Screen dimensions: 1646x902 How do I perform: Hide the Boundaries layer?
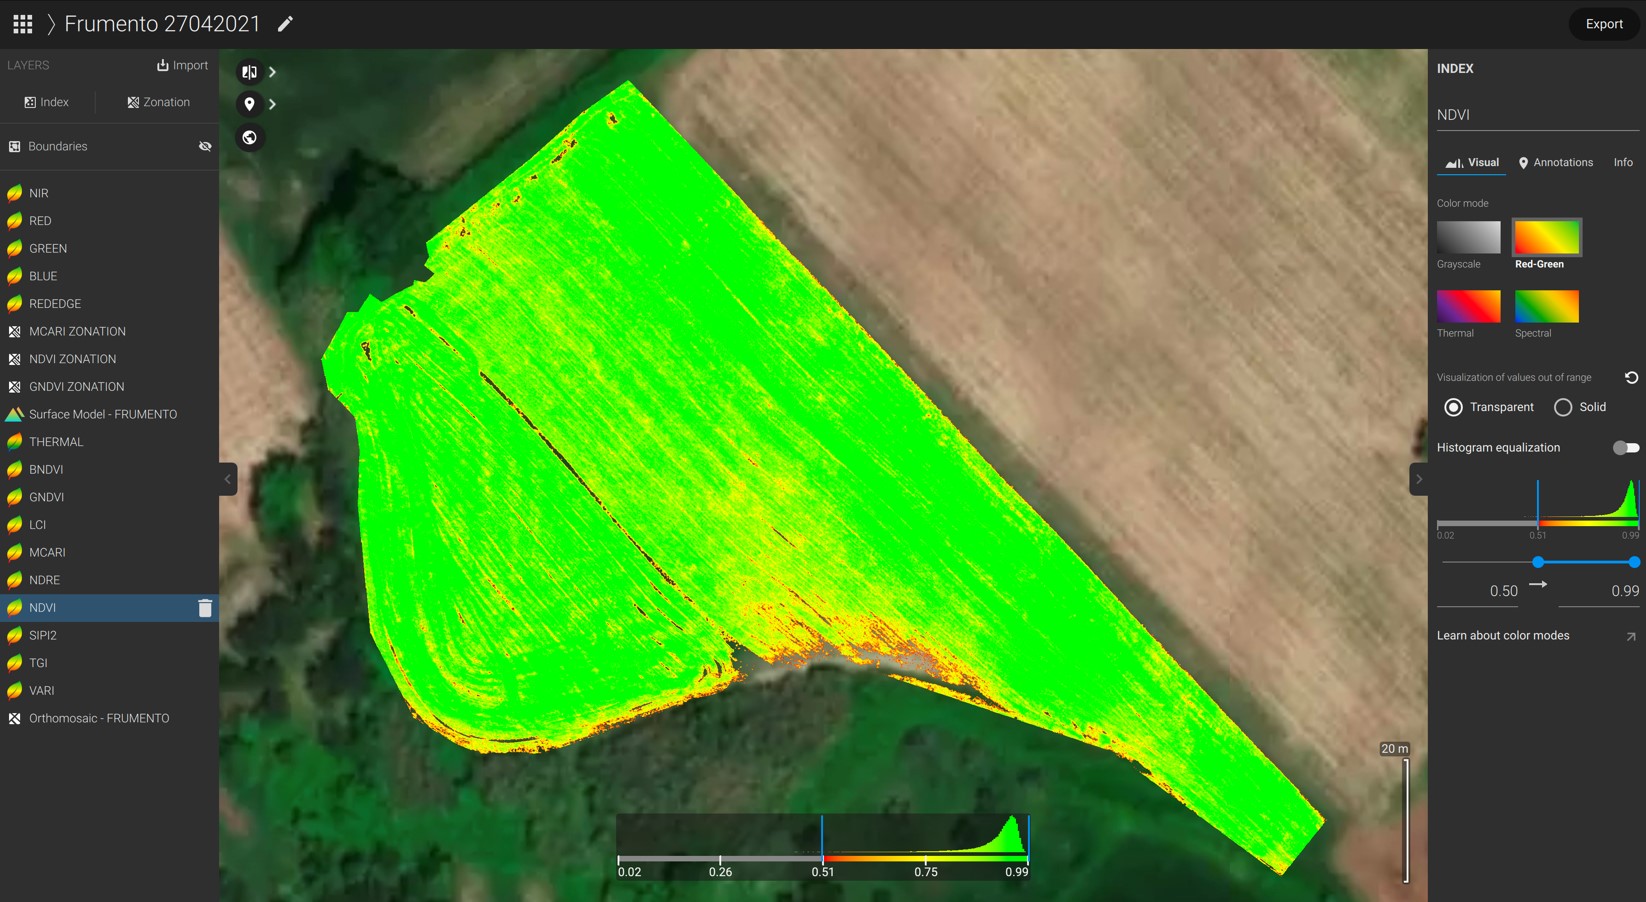[x=205, y=146]
